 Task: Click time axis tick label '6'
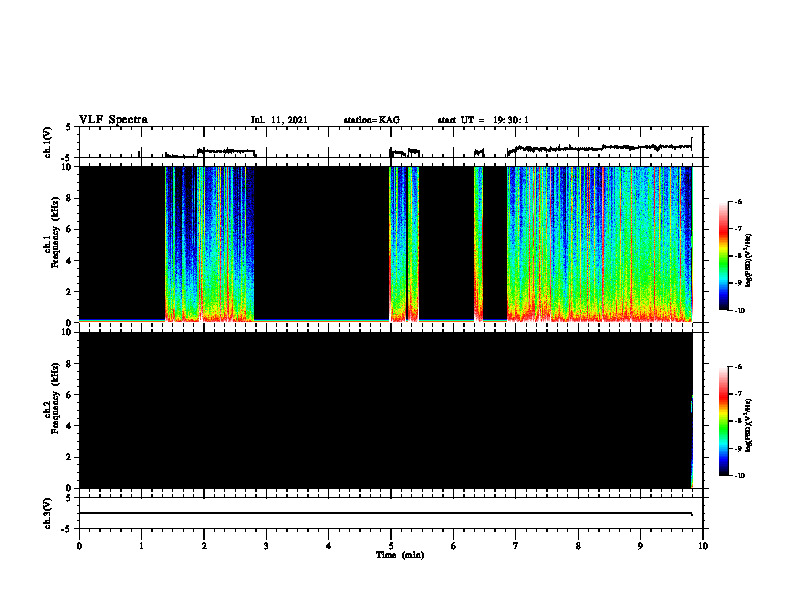(x=454, y=546)
